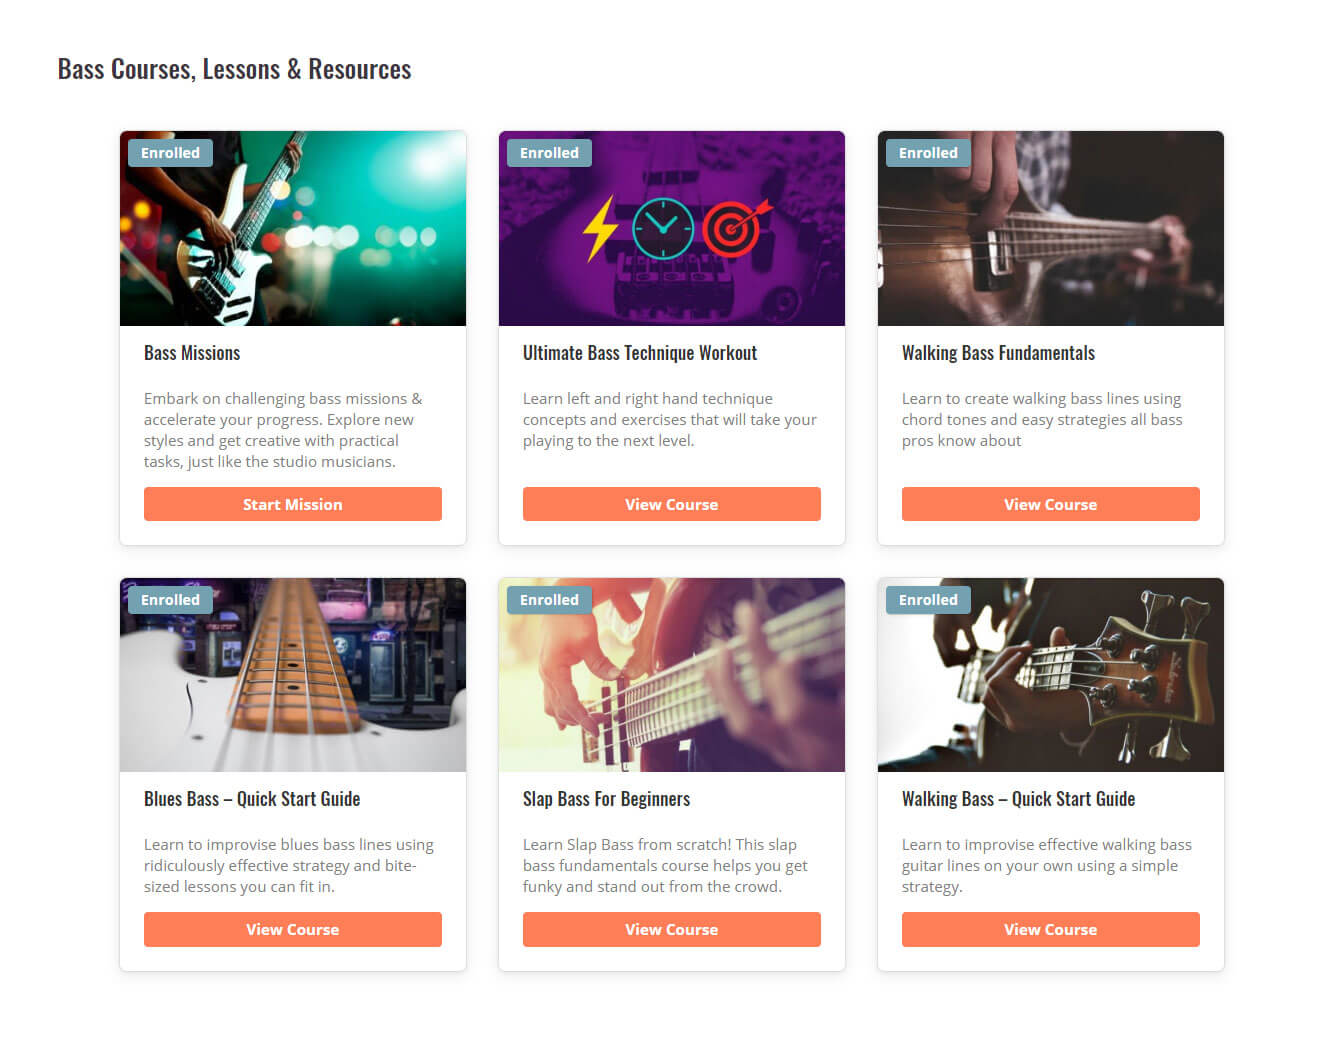Click the Enrolled badge on the Blues Bass card
1344x1037 pixels.
pos(170,600)
